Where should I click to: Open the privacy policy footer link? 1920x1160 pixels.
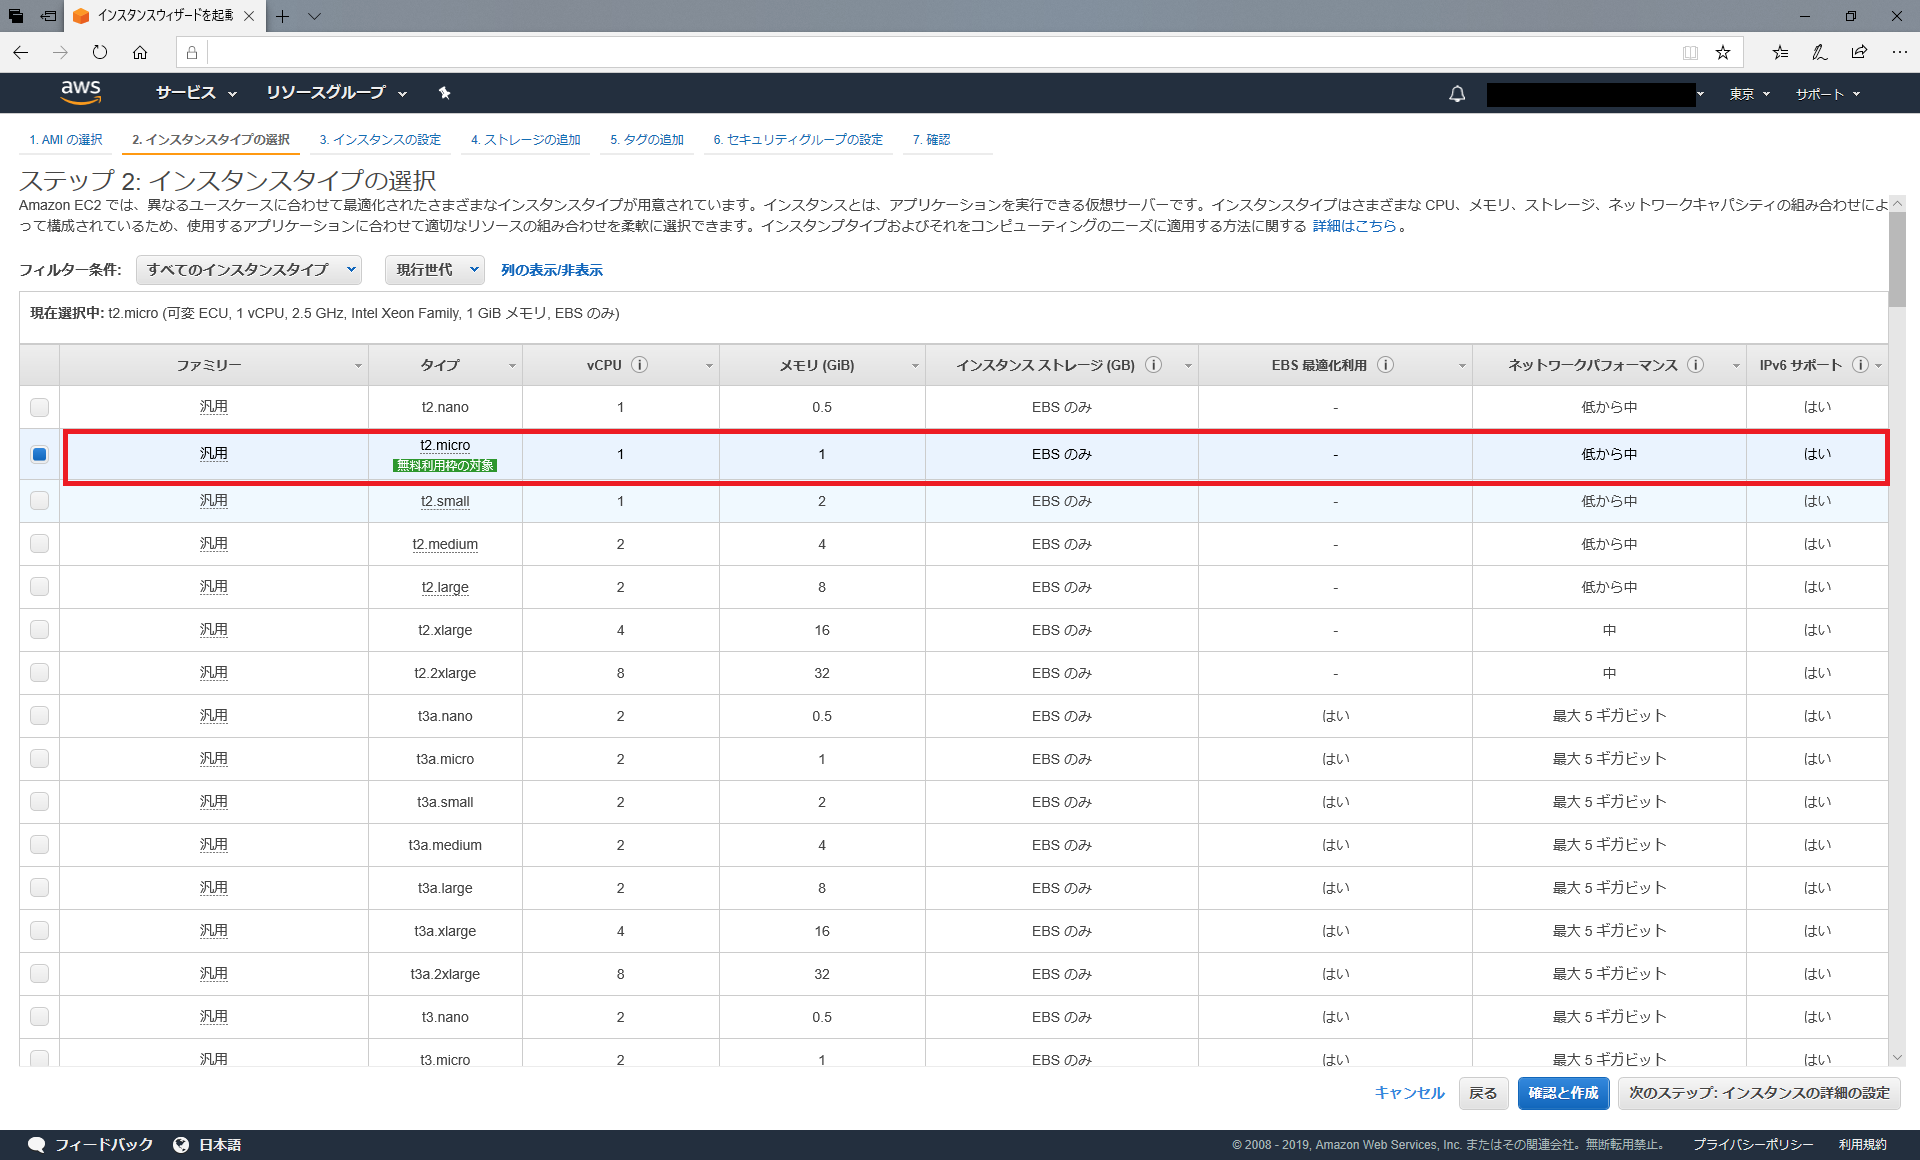click(1753, 1144)
